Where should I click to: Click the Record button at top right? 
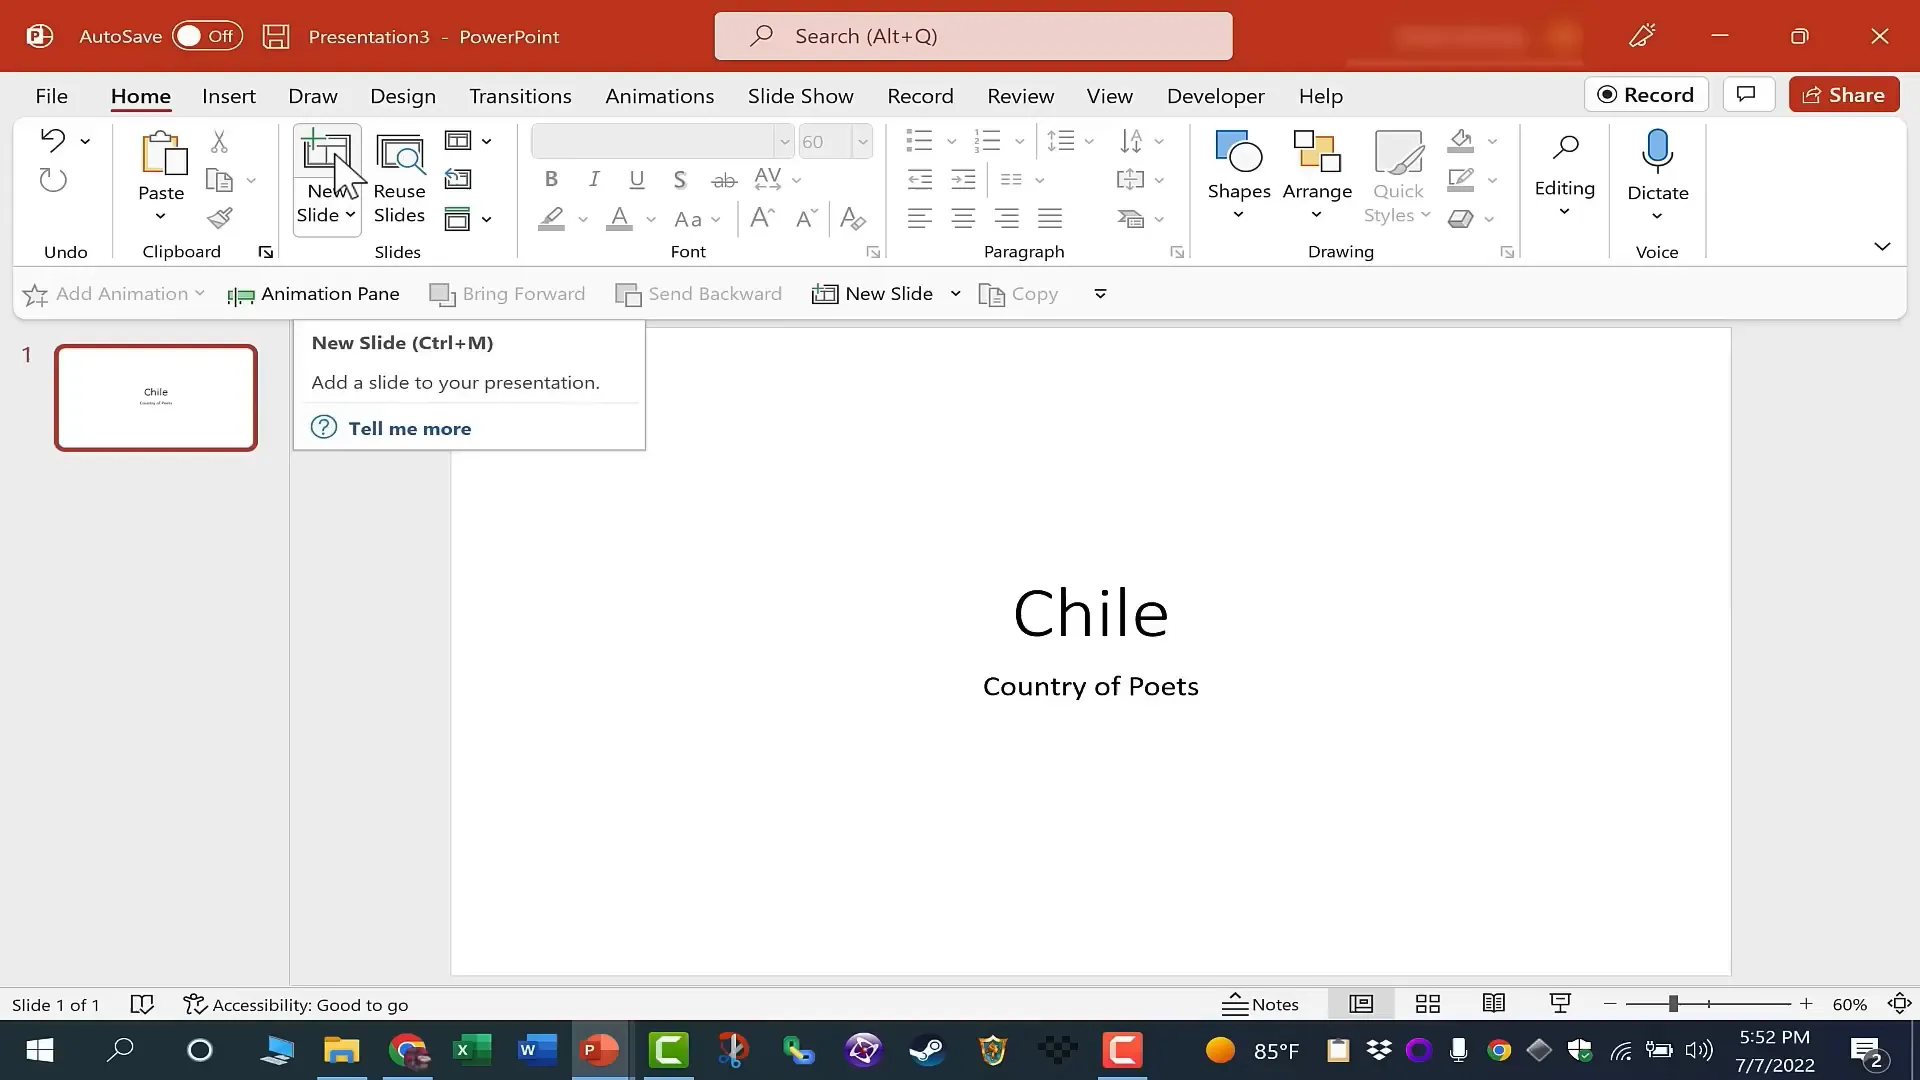(x=1646, y=95)
